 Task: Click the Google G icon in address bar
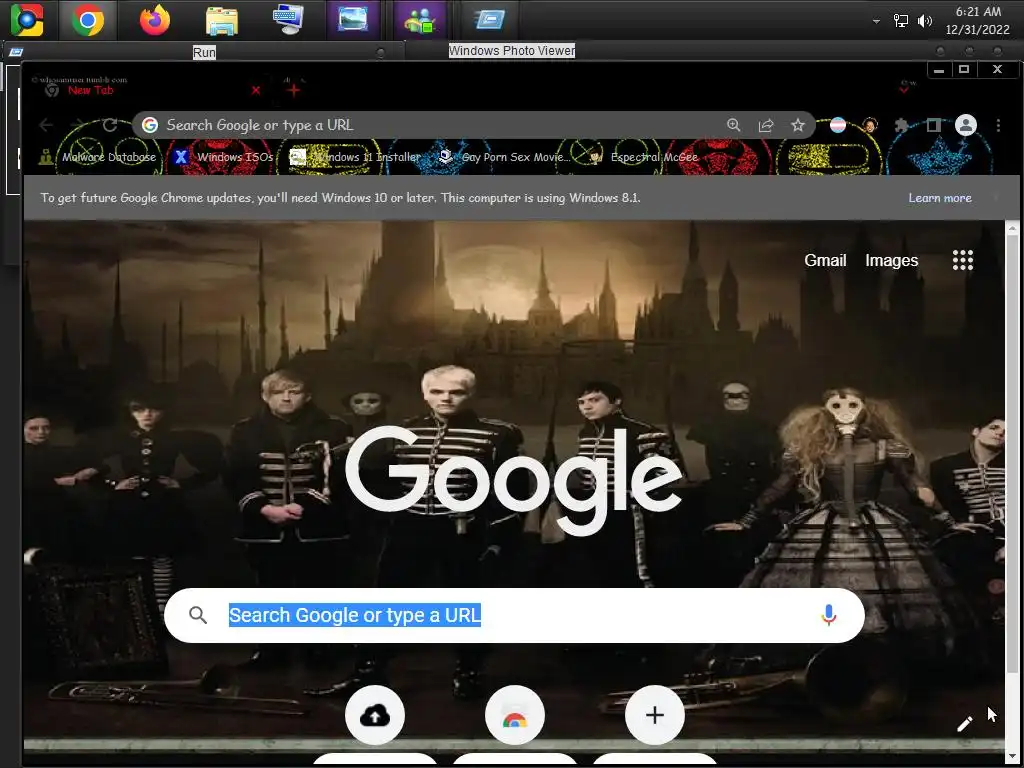[150, 125]
